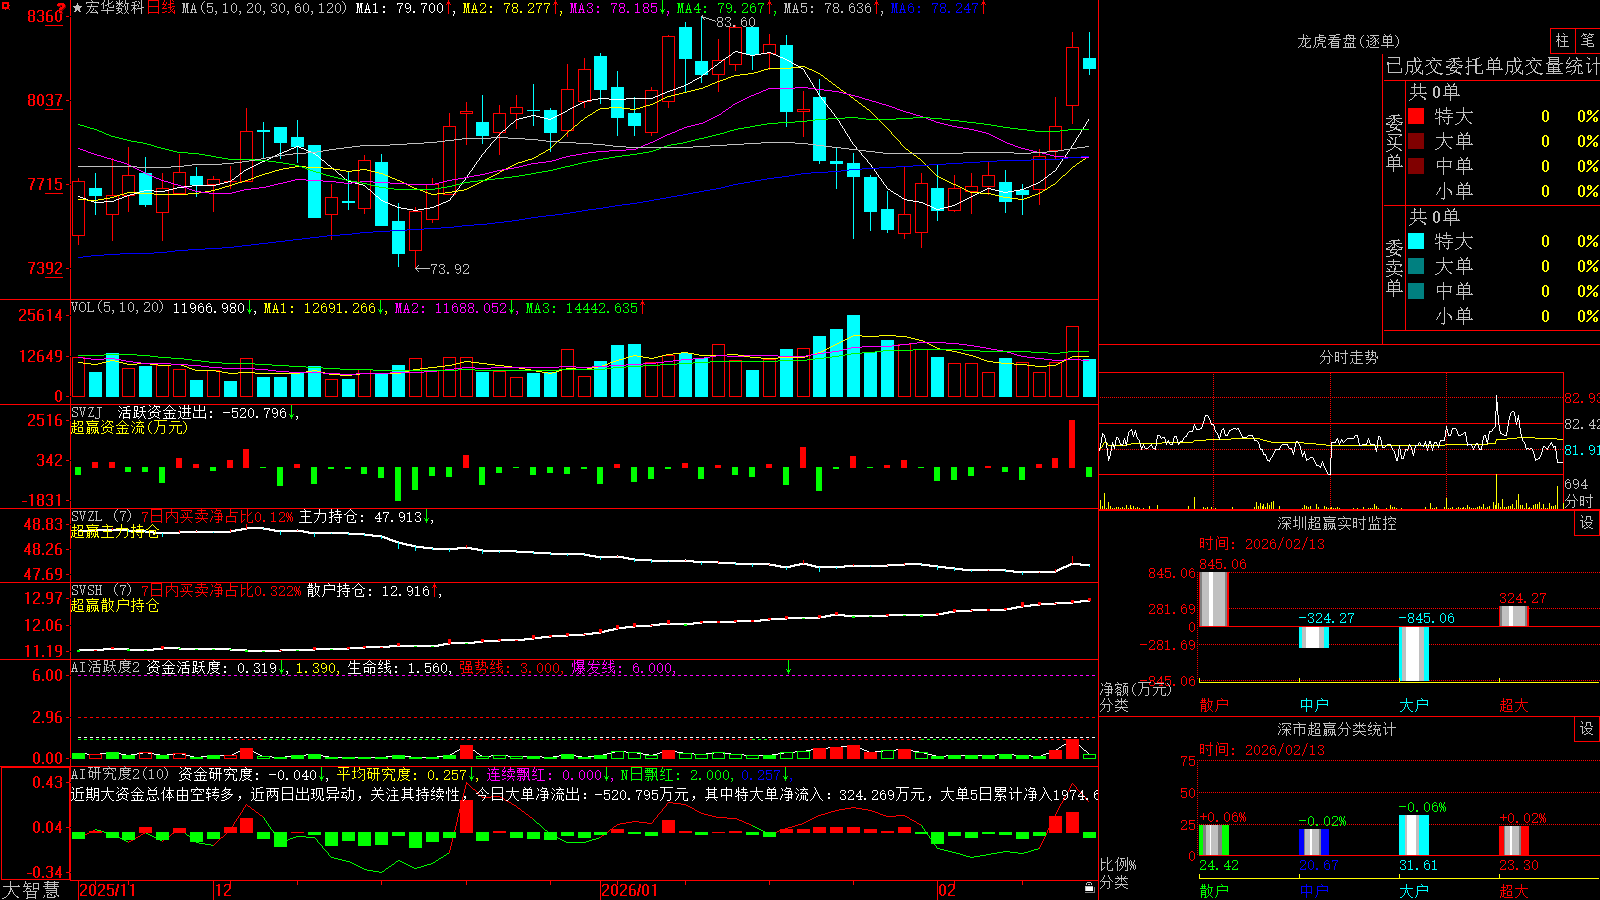Image resolution: width=1600 pixels, height=900 pixels.
Task: Click the AI活跃度2 indicator label
Action: [x=105, y=667]
